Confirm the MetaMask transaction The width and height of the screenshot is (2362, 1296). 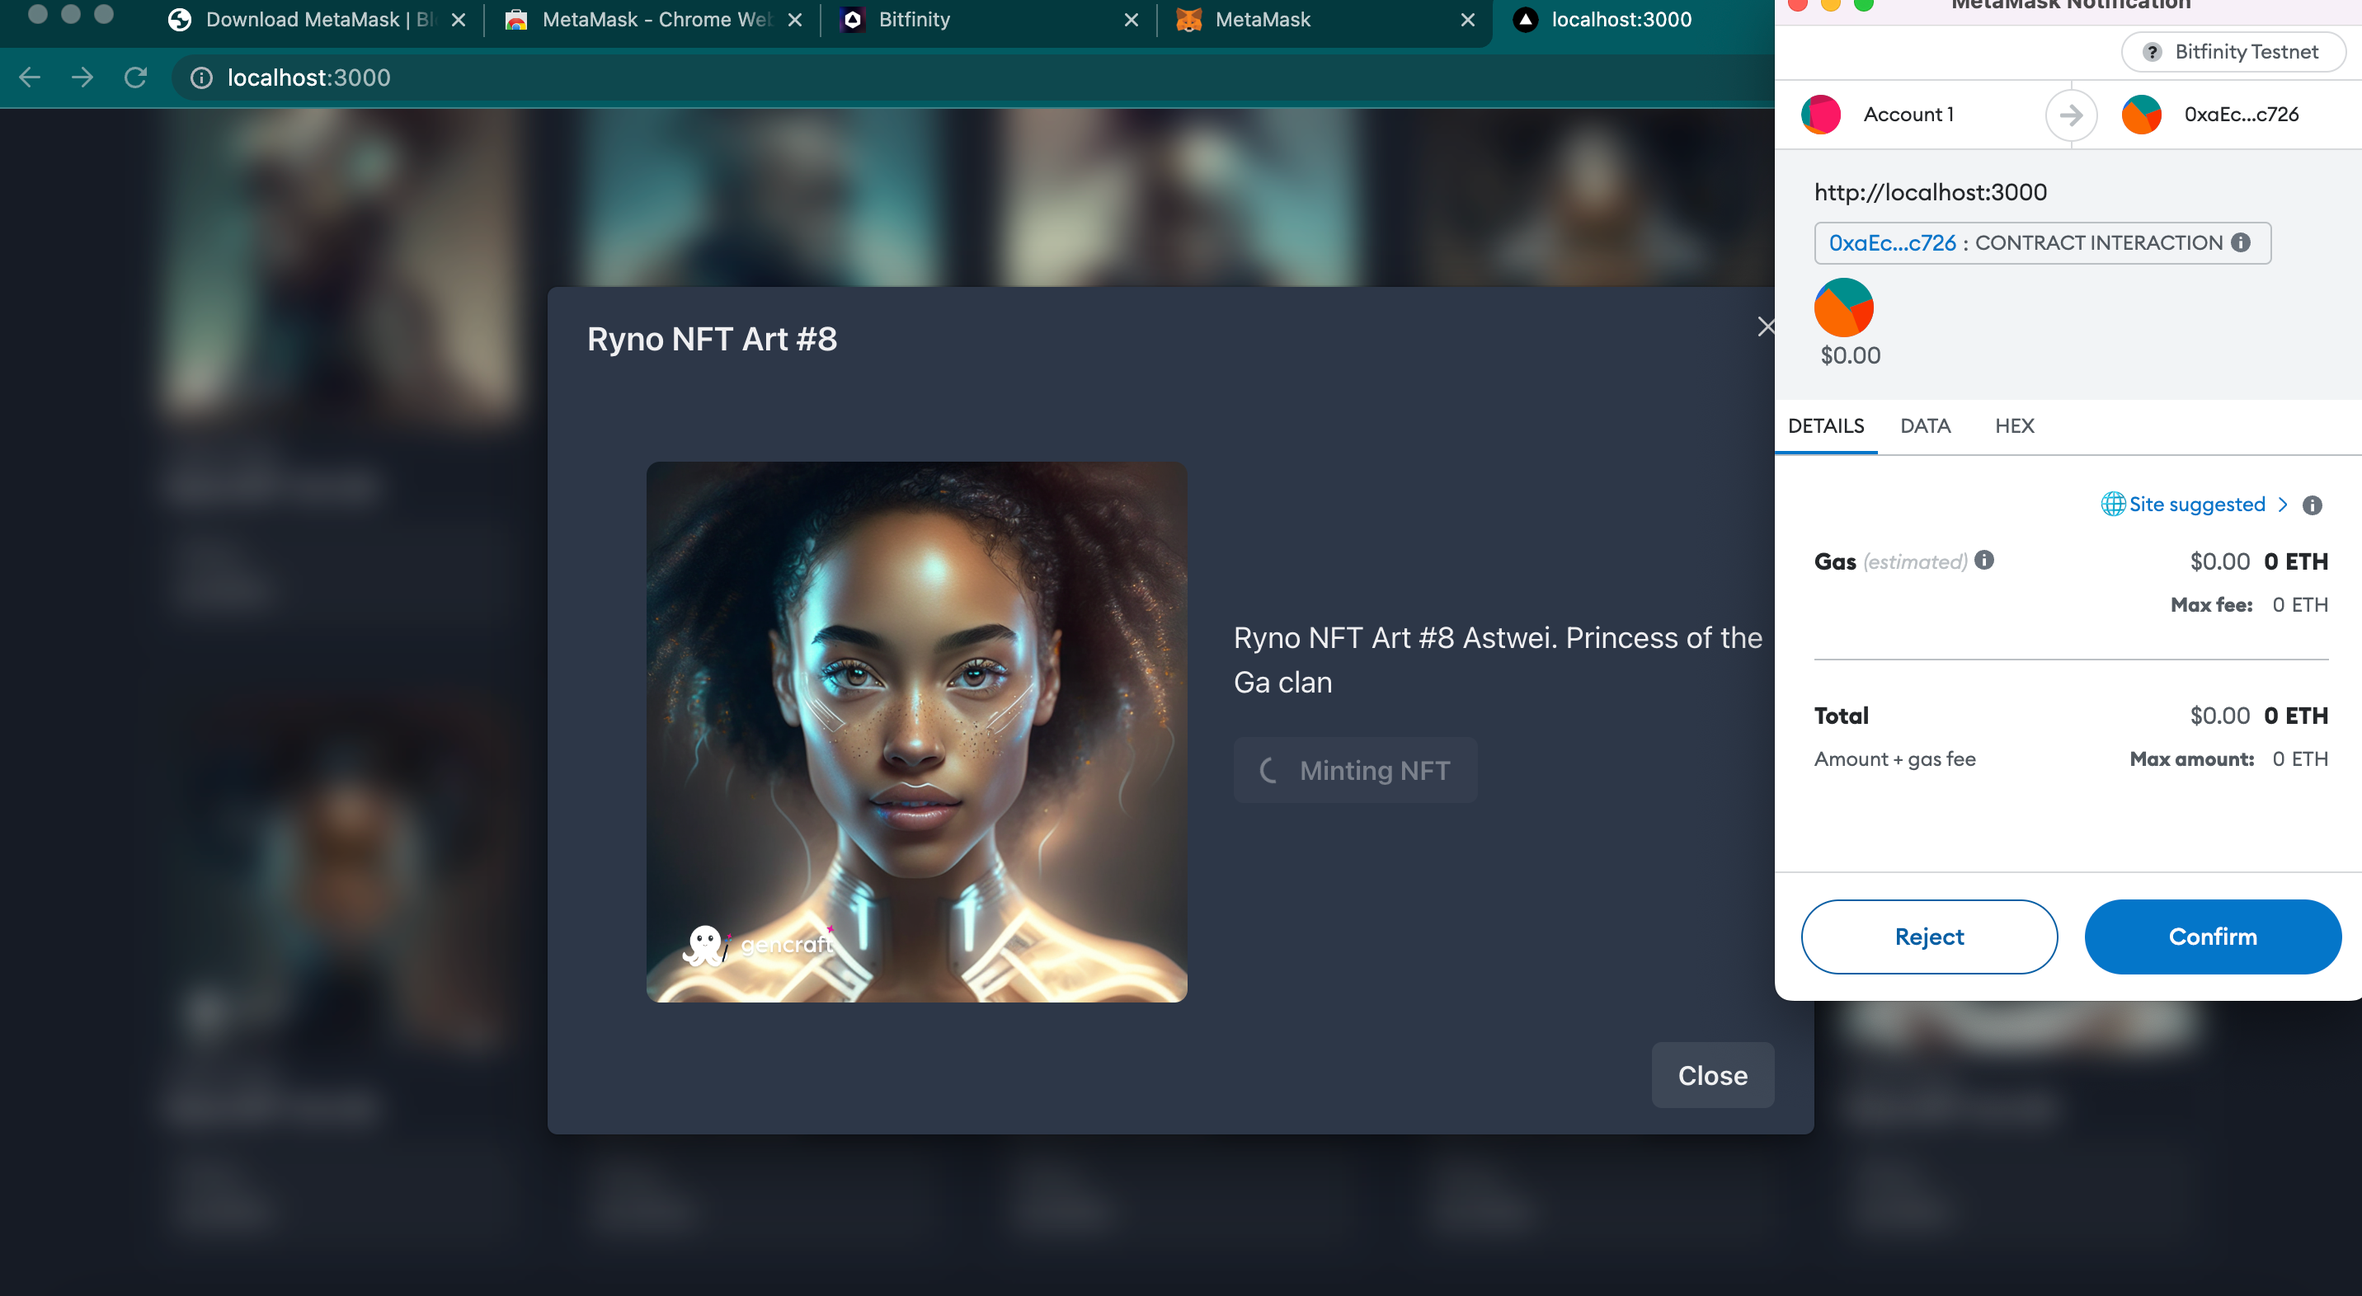2212,937
